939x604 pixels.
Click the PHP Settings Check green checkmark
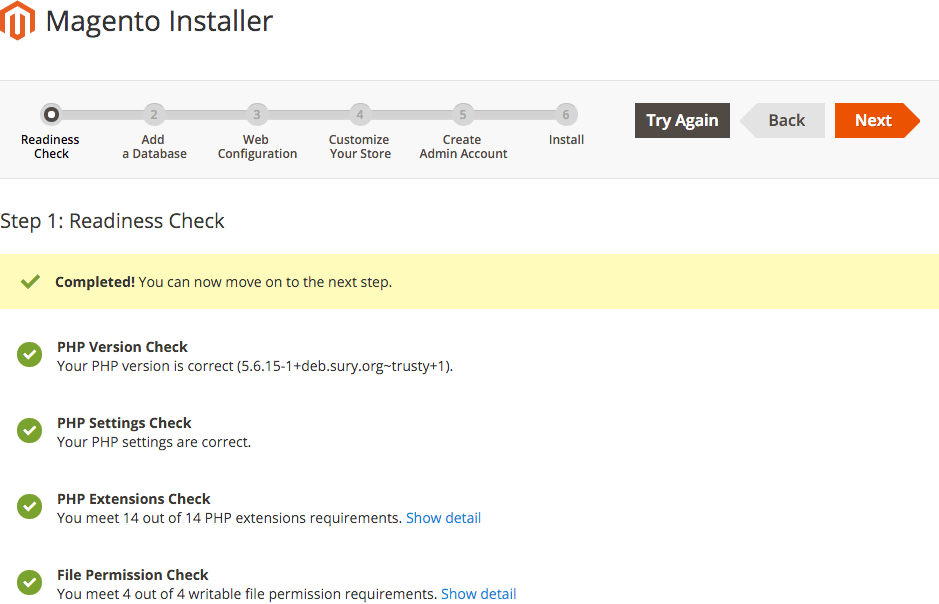pos(29,430)
